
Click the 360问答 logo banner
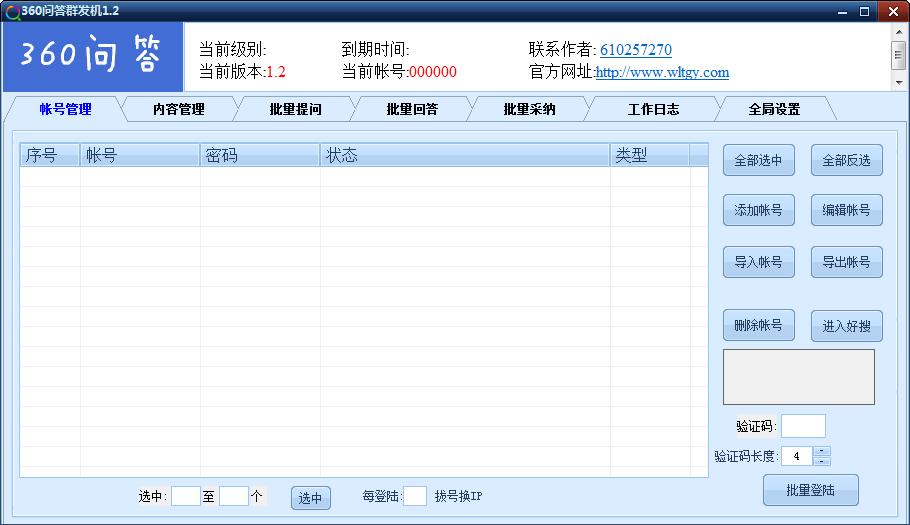point(93,57)
